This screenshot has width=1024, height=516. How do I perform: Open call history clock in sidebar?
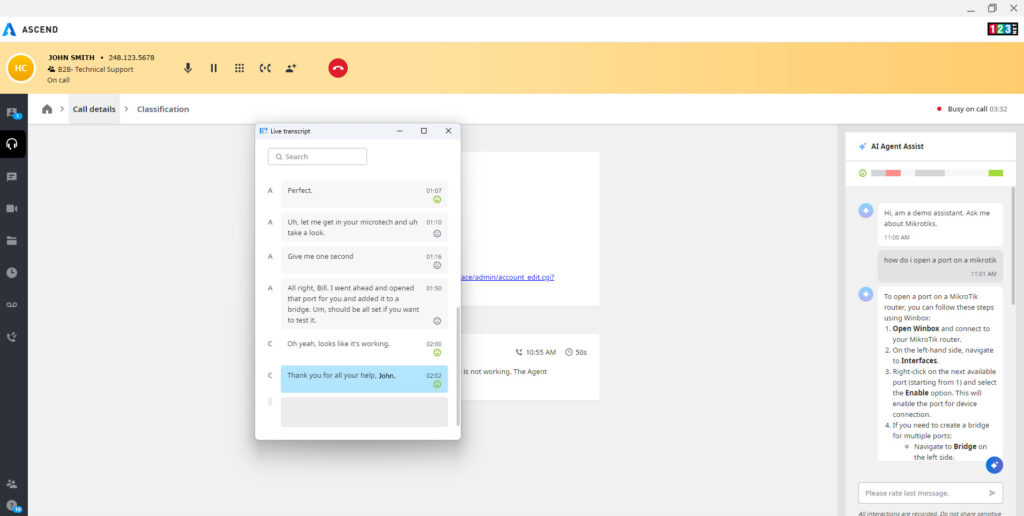[x=13, y=272]
